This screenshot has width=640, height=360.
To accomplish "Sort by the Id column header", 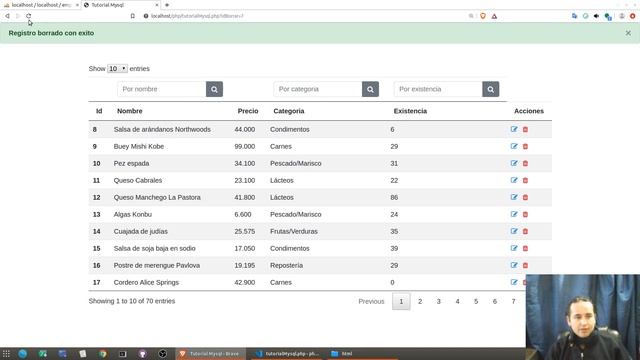I will [99, 111].
